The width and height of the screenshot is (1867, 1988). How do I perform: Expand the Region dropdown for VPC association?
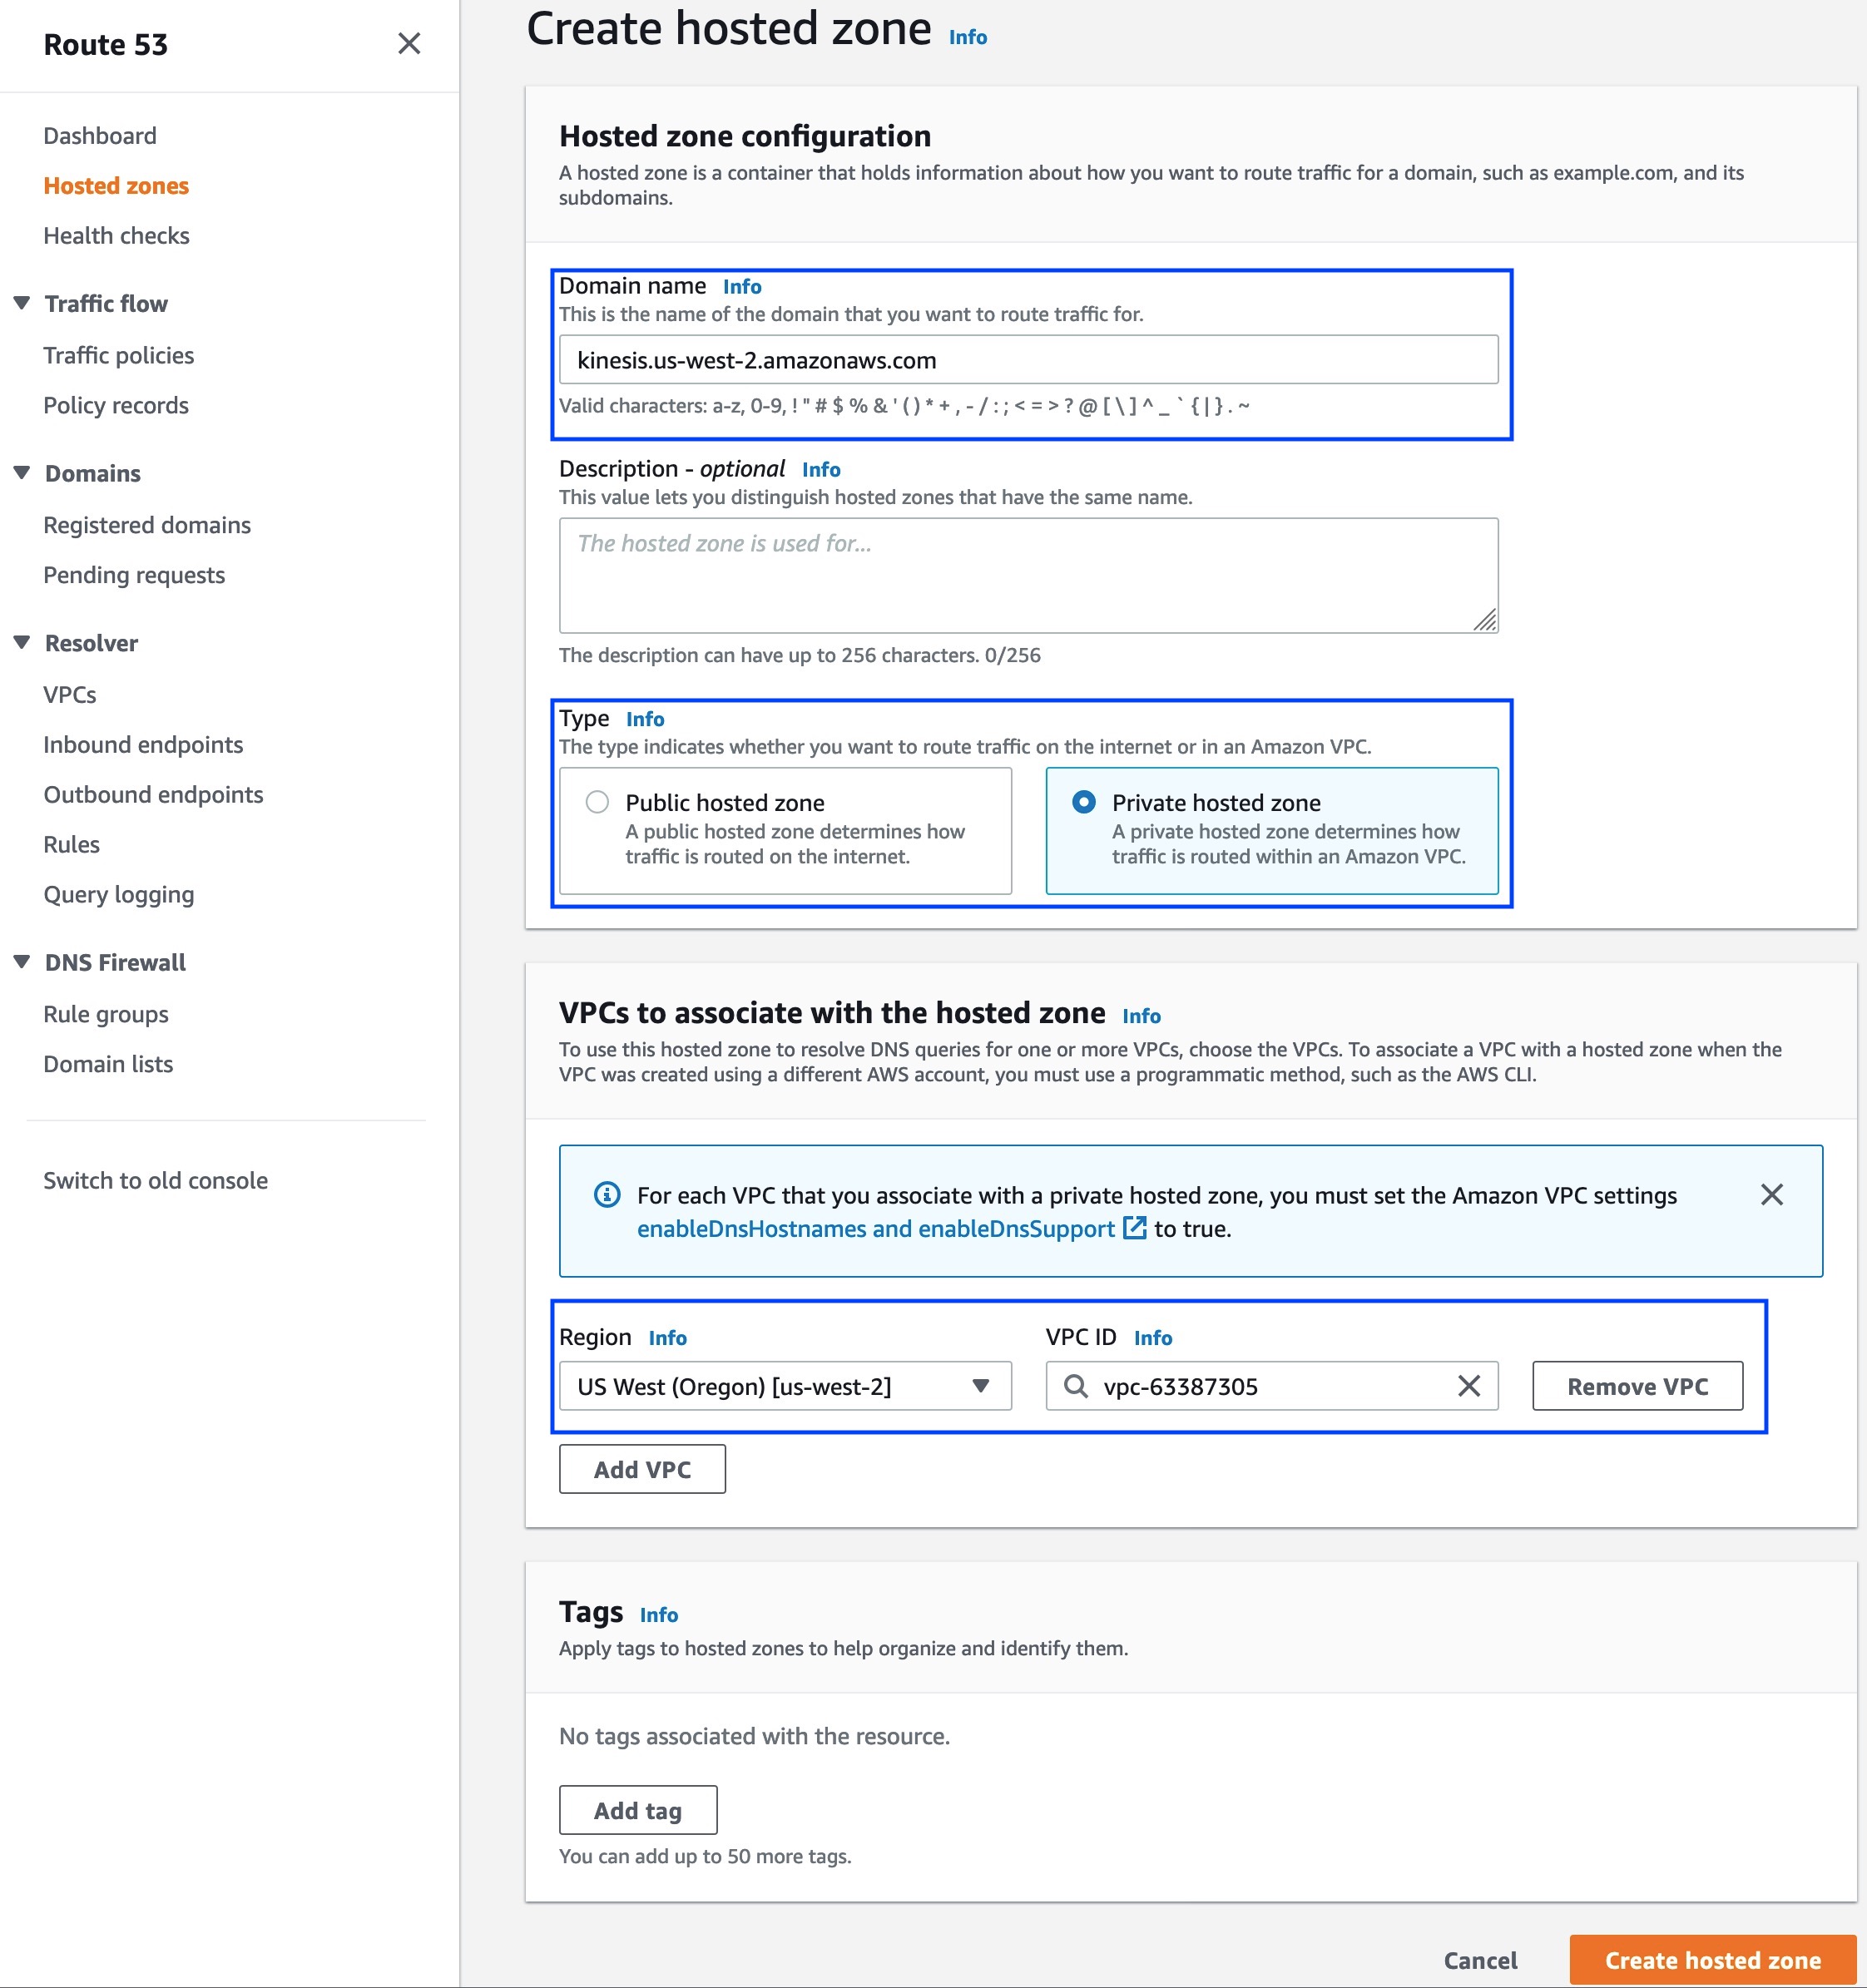978,1386
